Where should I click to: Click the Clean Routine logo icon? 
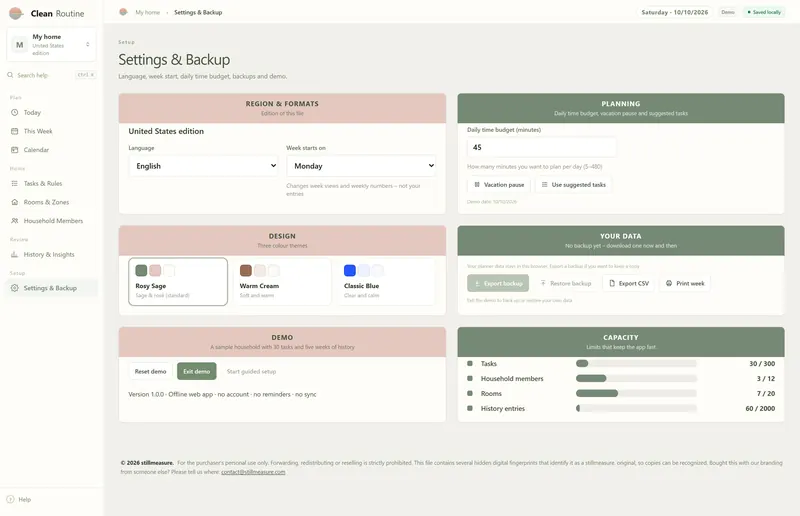[x=16, y=13]
